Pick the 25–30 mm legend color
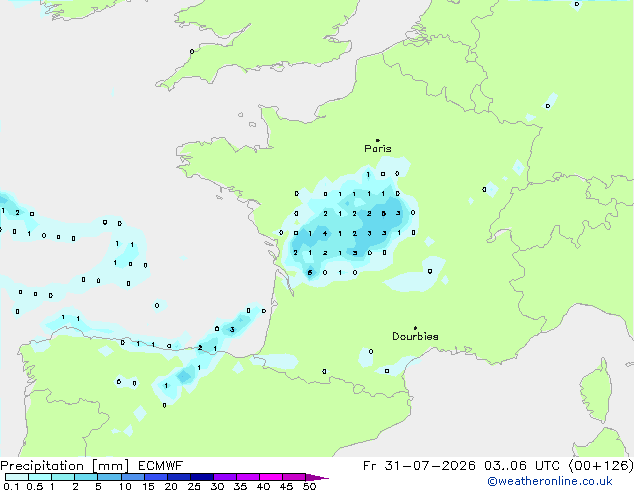Image resolution: width=634 pixels, height=490 pixels. (201, 477)
